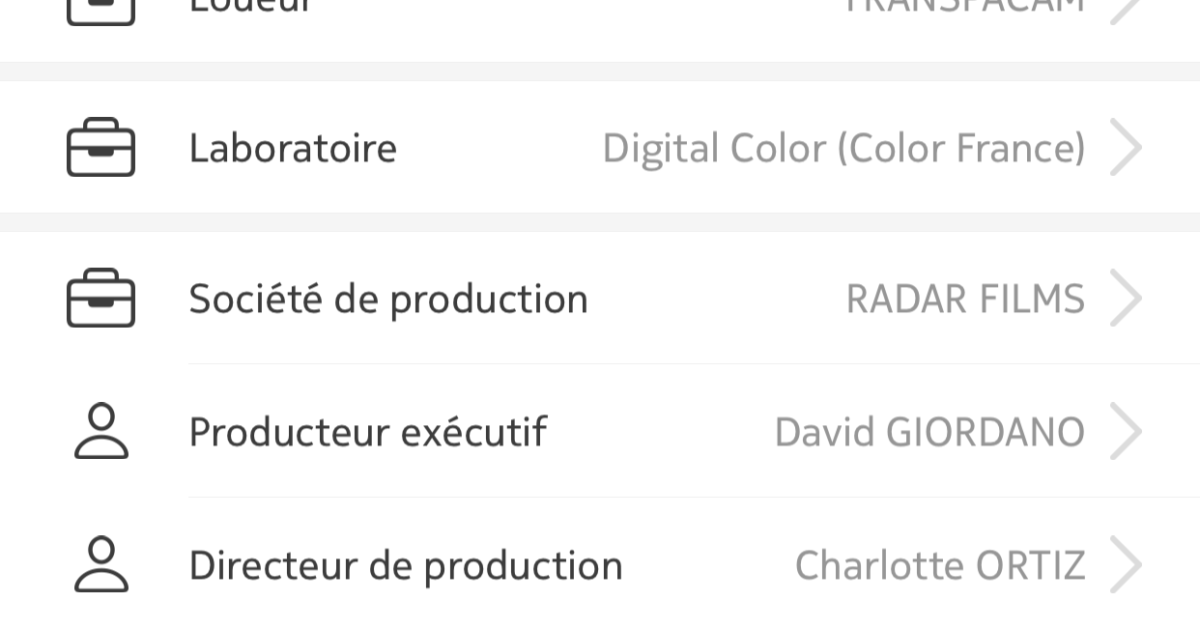Expand the chevron after Digital Color (Color France)
Viewport: 1200px width, 630px height.
point(1126,148)
